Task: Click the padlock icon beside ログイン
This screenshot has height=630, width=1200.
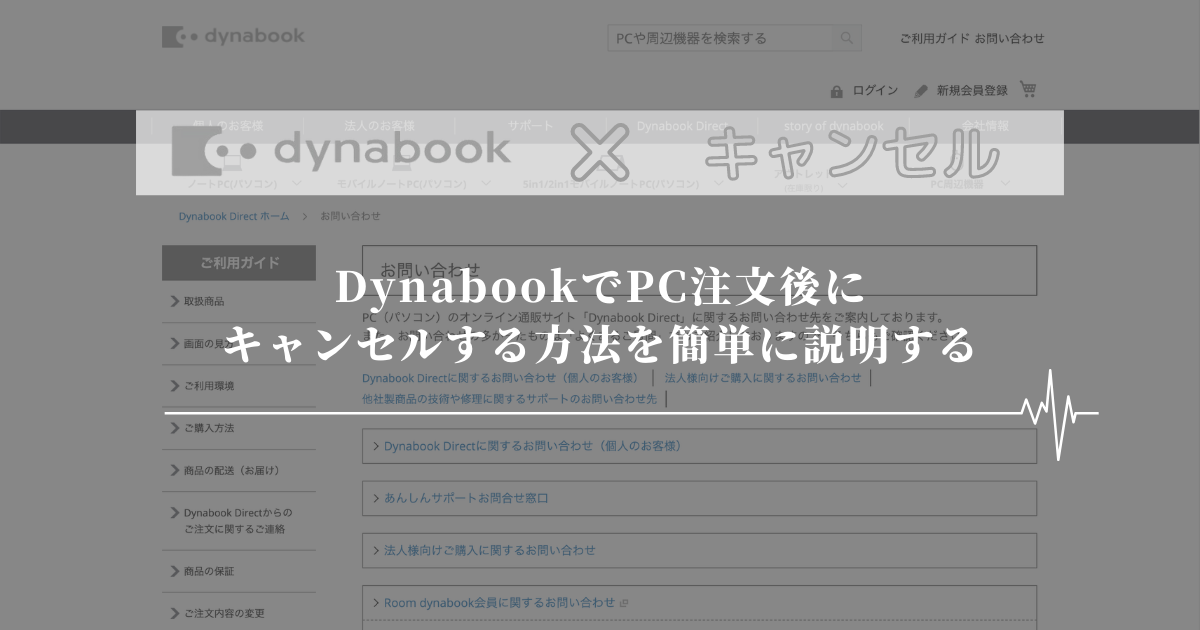Action: point(836,91)
